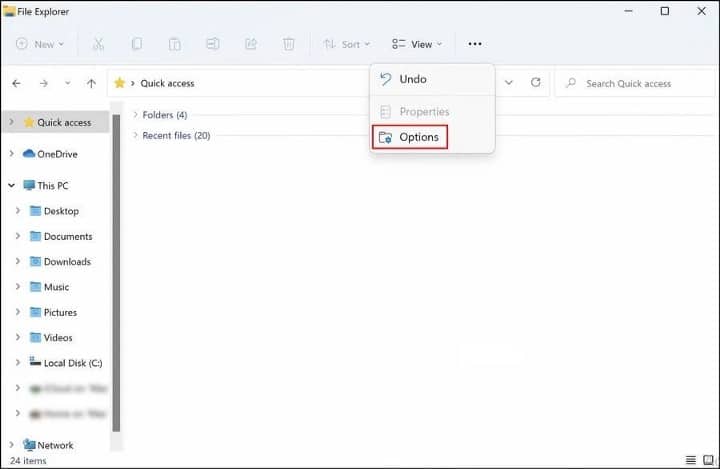Image resolution: width=720 pixels, height=469 pixels.
Task: Select Pictures in the sidebar
Action: pyautogui.click(x=60, y=312)
